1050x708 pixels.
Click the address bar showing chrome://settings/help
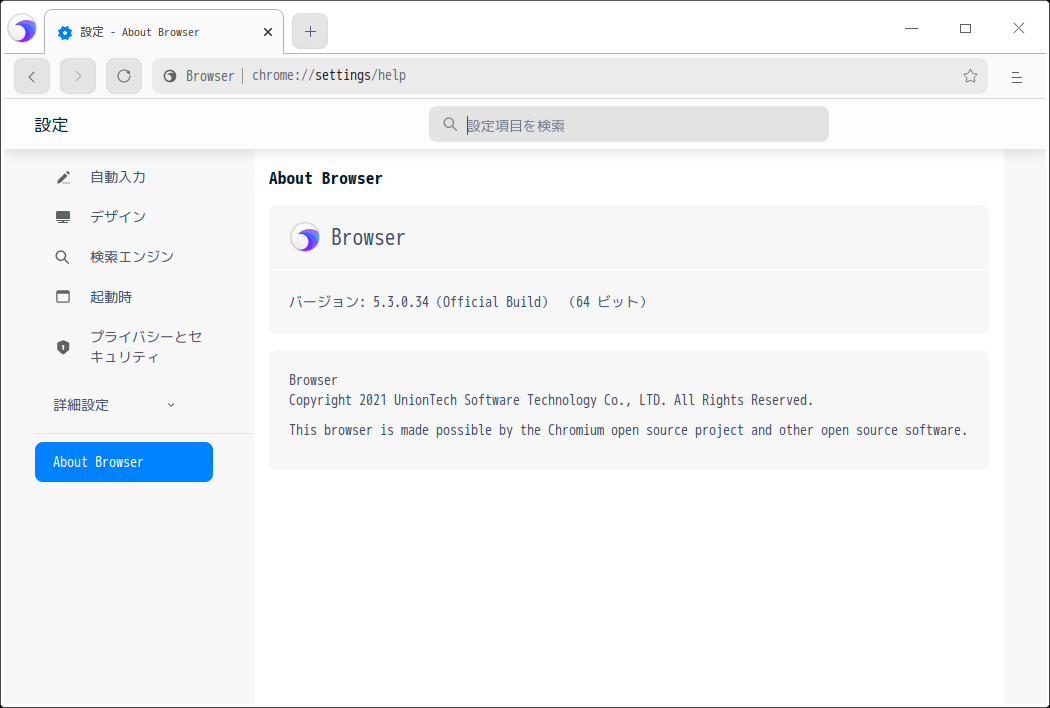570,76
